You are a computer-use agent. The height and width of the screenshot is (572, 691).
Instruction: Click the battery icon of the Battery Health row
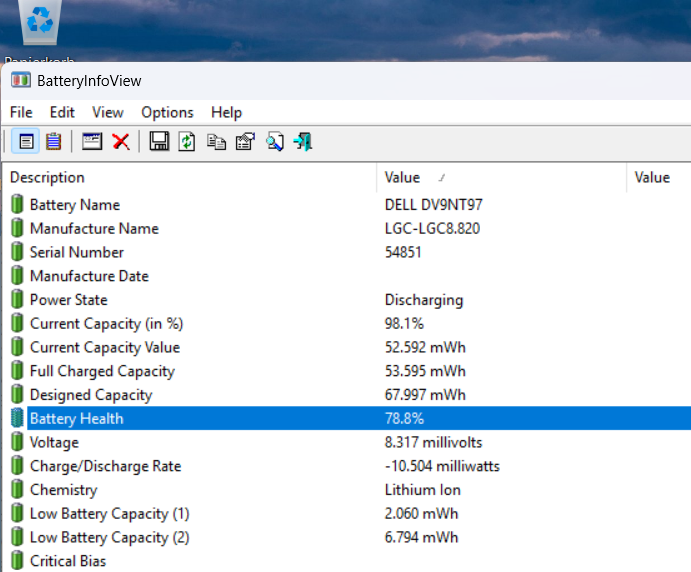tap(17, 418)
